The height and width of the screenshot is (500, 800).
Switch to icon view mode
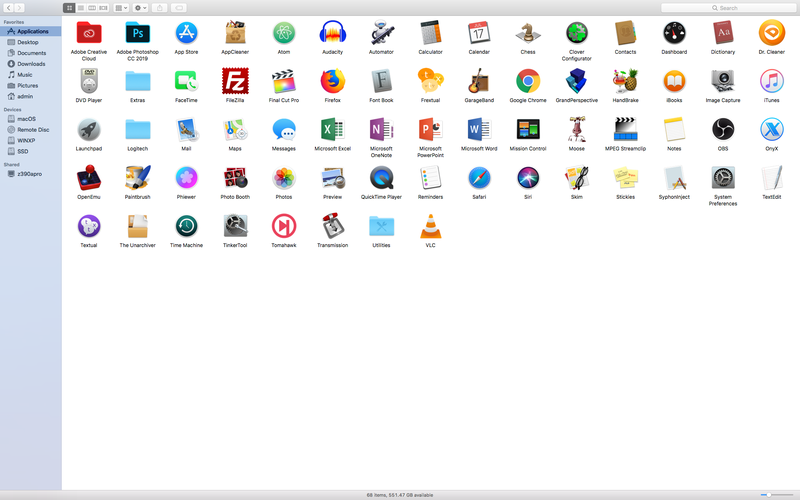pos(69,8)
